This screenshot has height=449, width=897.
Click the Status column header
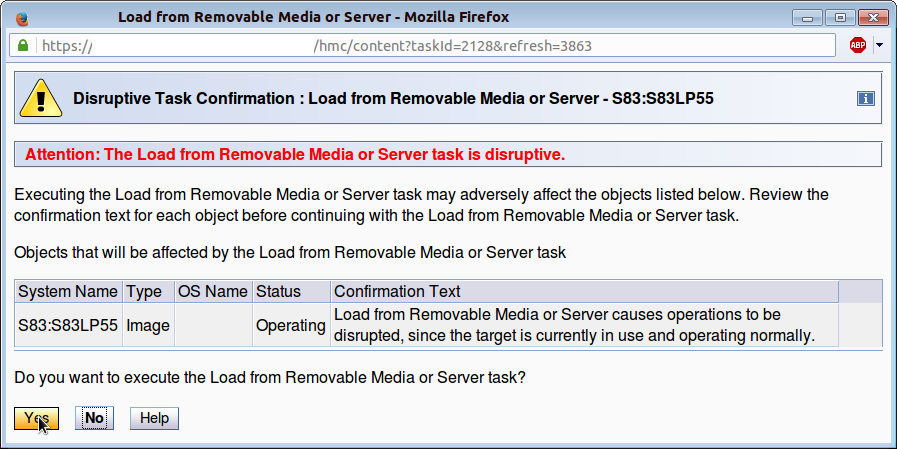pos(278,291)
